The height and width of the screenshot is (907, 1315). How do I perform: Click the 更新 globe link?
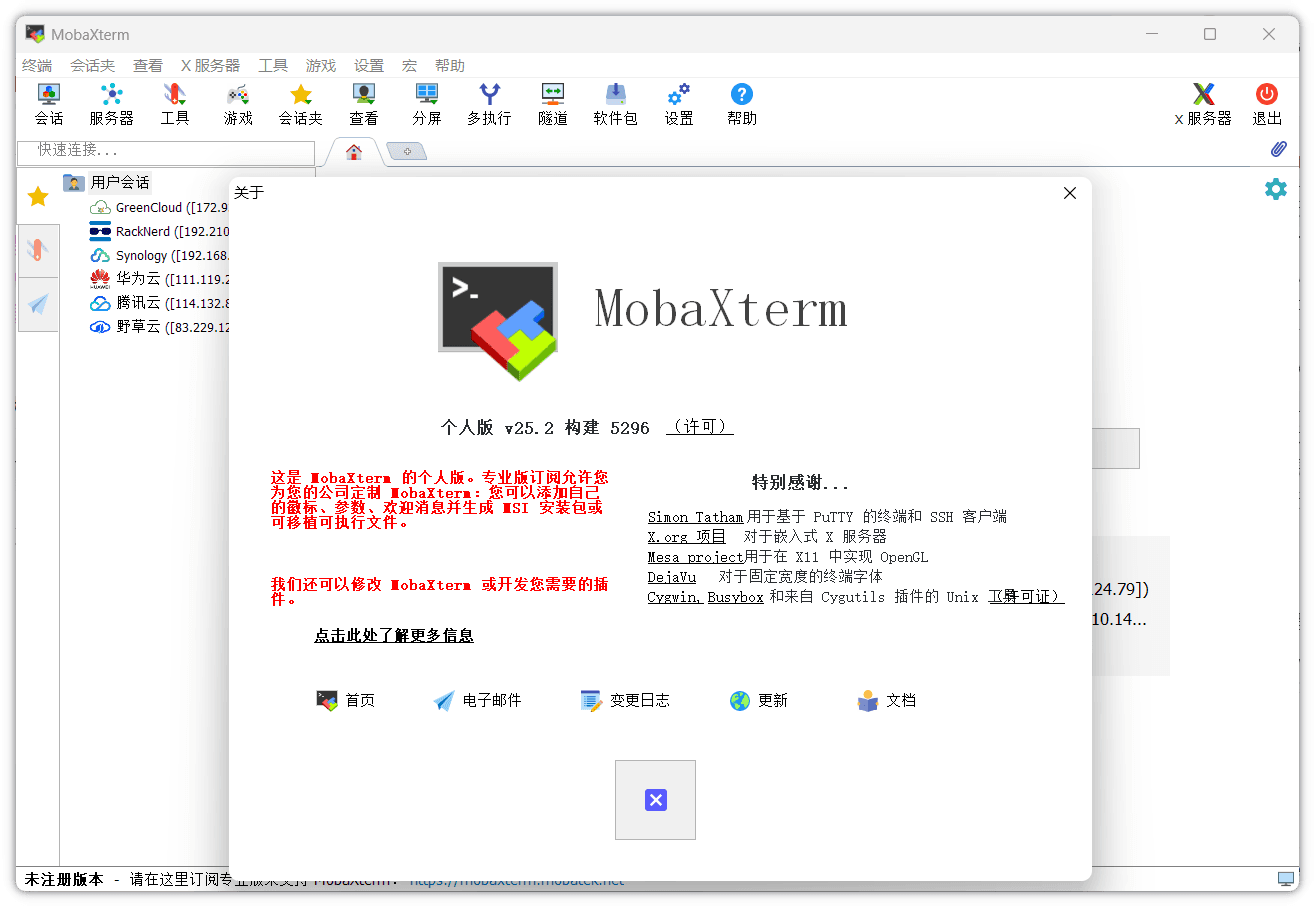coord(758,700)
